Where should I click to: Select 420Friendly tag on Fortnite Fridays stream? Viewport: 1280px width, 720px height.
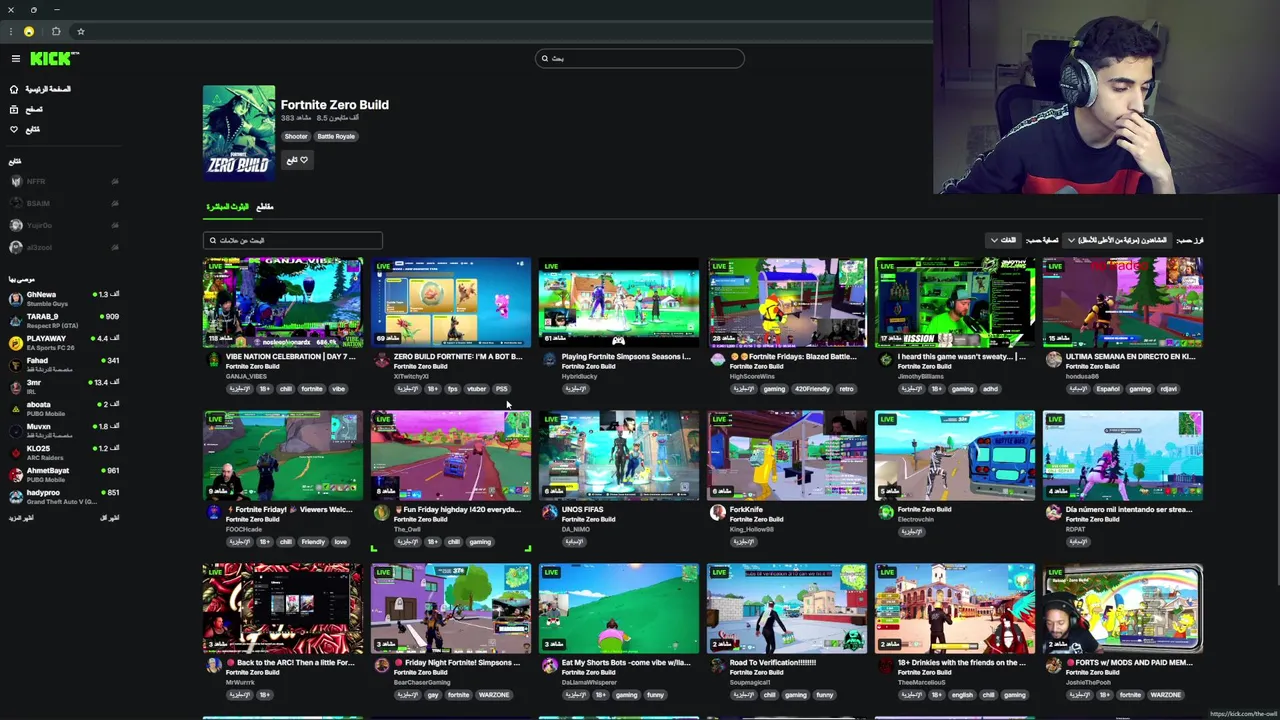813,389
